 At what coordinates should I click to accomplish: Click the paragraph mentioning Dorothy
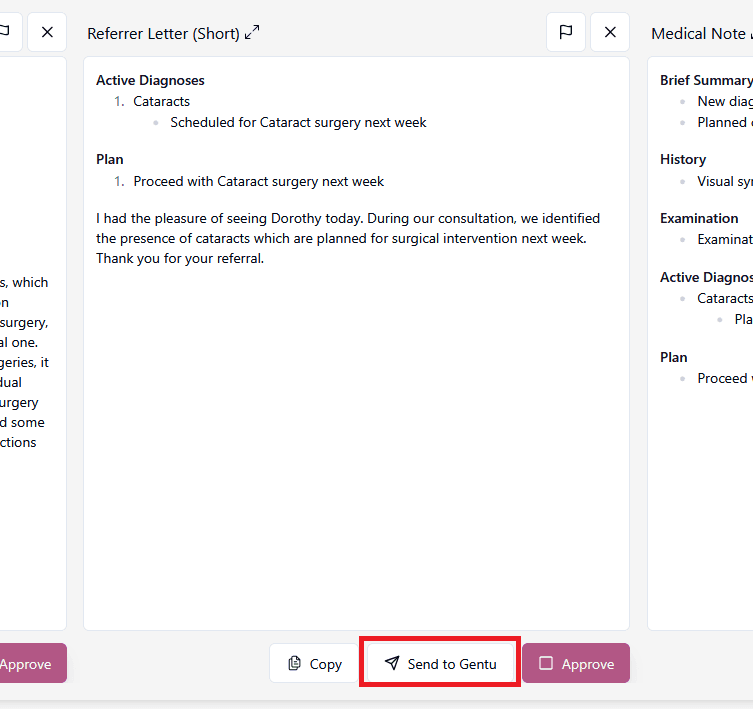(x=348, y=238)
